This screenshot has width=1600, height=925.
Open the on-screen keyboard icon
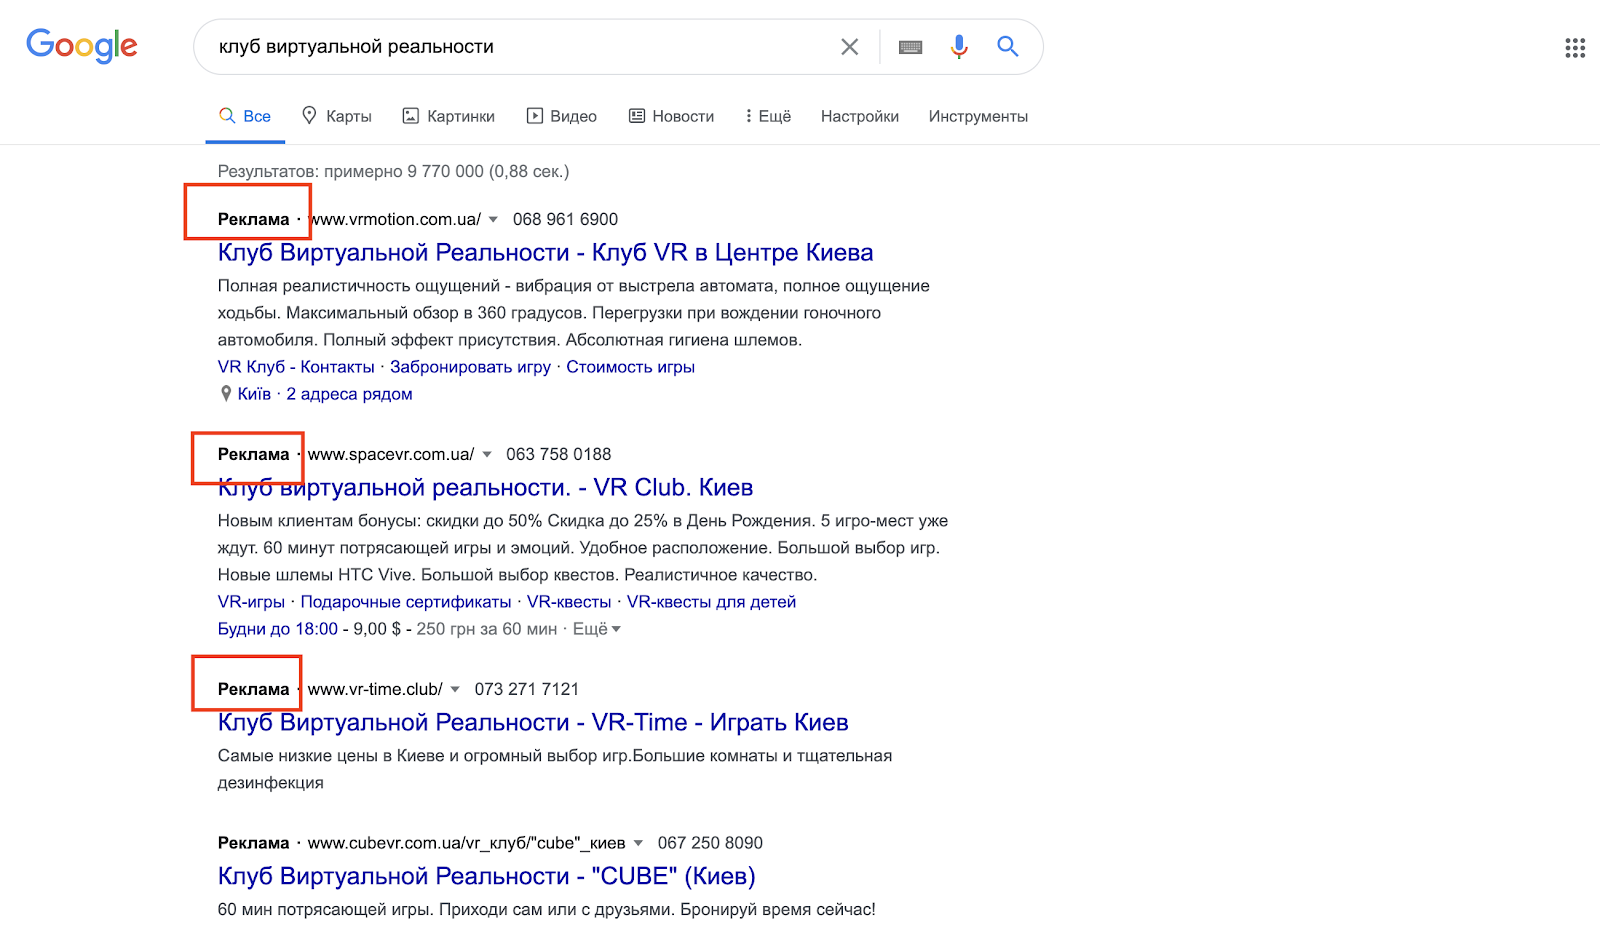[x=910, y=47]
